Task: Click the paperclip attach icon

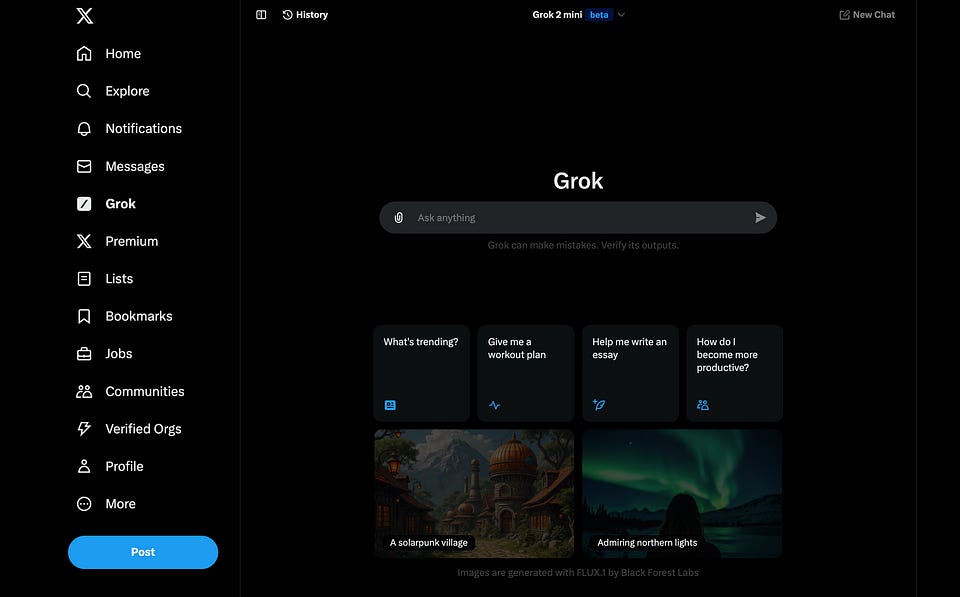Action: 399,217
